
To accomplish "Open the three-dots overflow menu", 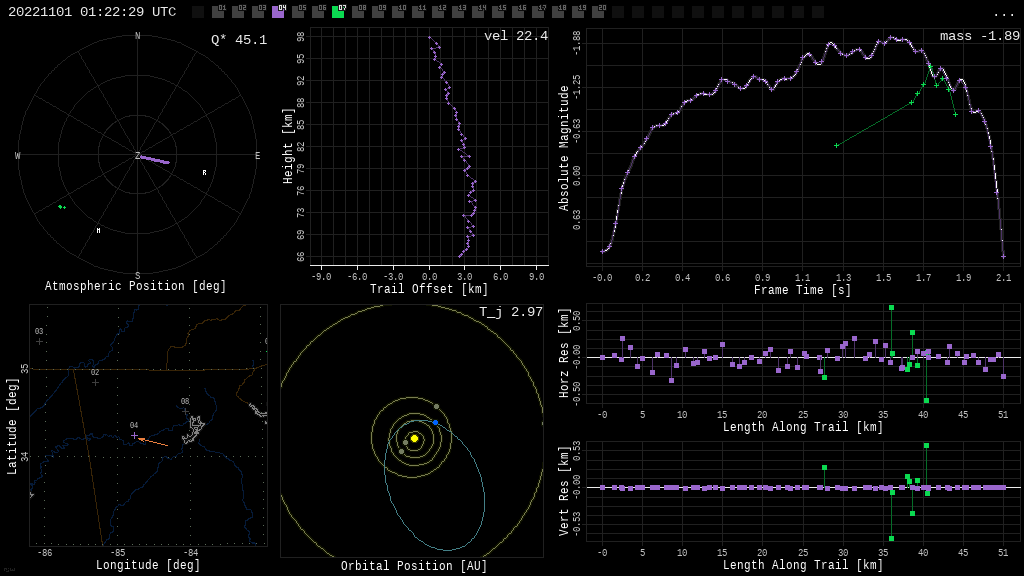I will (1003, 13).
